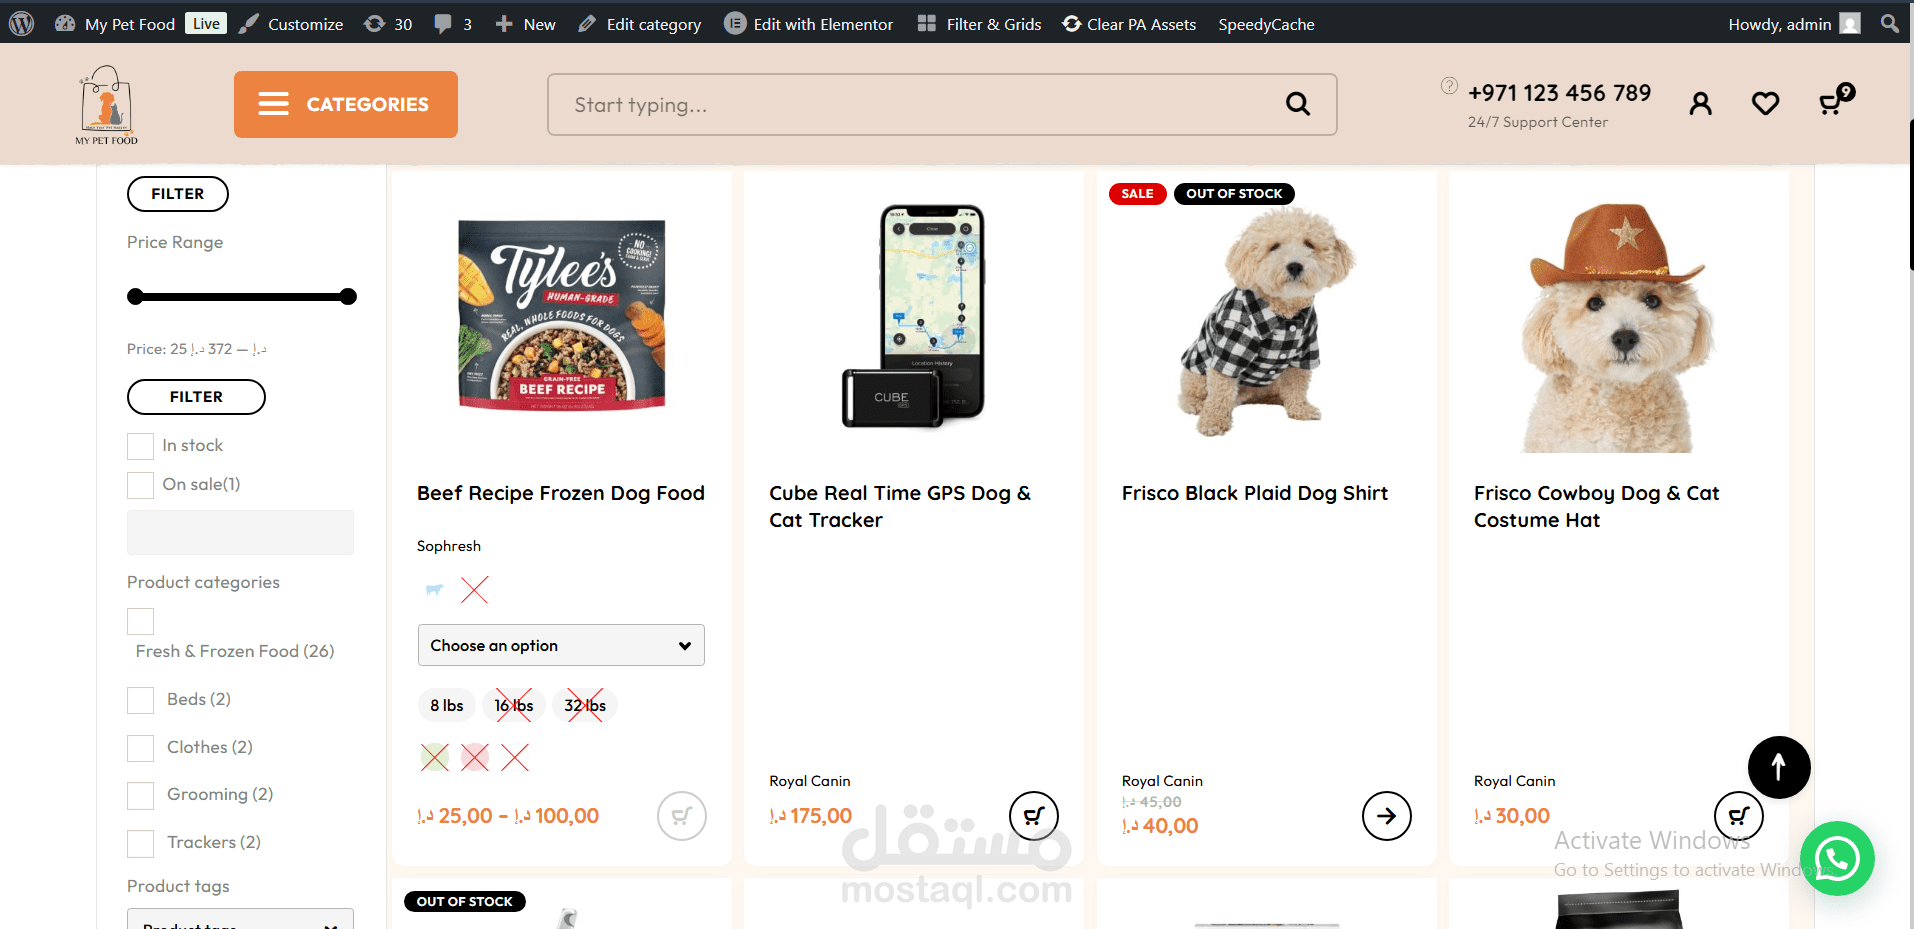
Task: Click Edit category in the admin bar
Action: coord(640,24)
